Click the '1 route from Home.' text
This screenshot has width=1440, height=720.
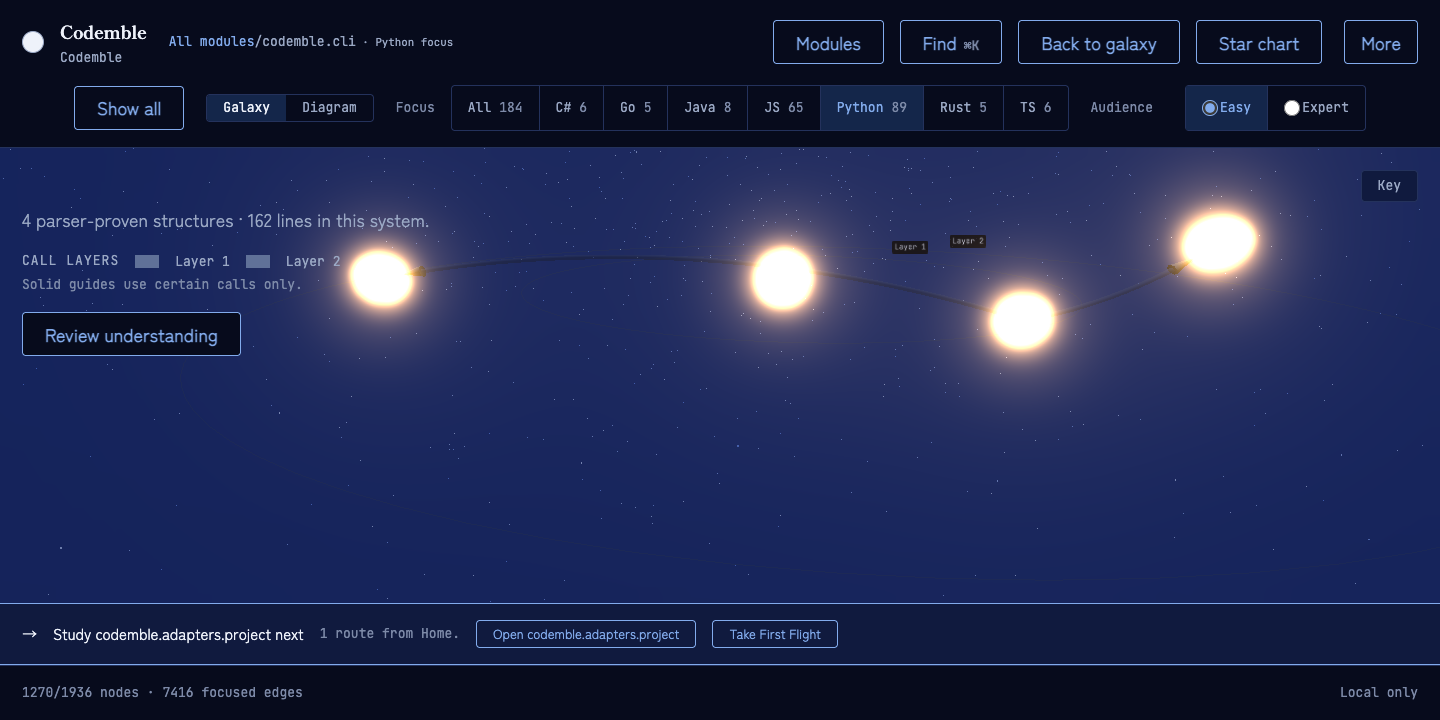pyautogui.click(x=390, y=633)
